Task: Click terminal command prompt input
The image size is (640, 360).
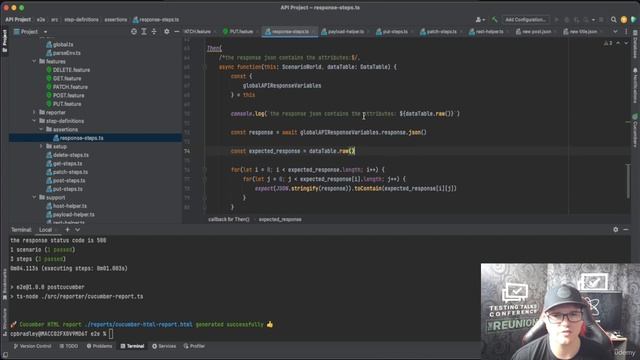Action: pos(111,334)
